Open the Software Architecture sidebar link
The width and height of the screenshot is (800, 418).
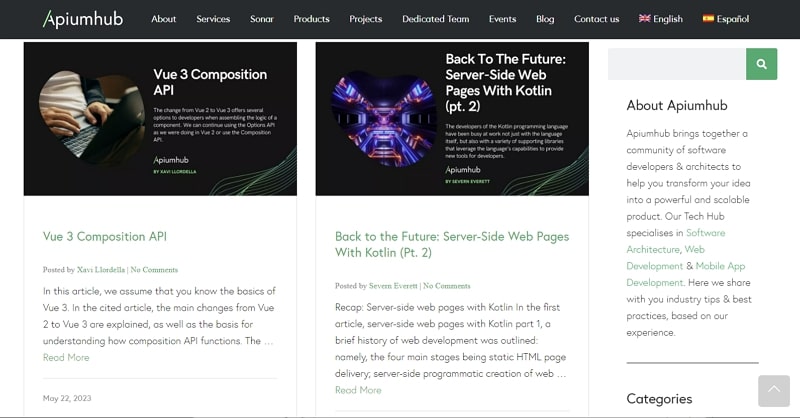[x=676, y=241]
